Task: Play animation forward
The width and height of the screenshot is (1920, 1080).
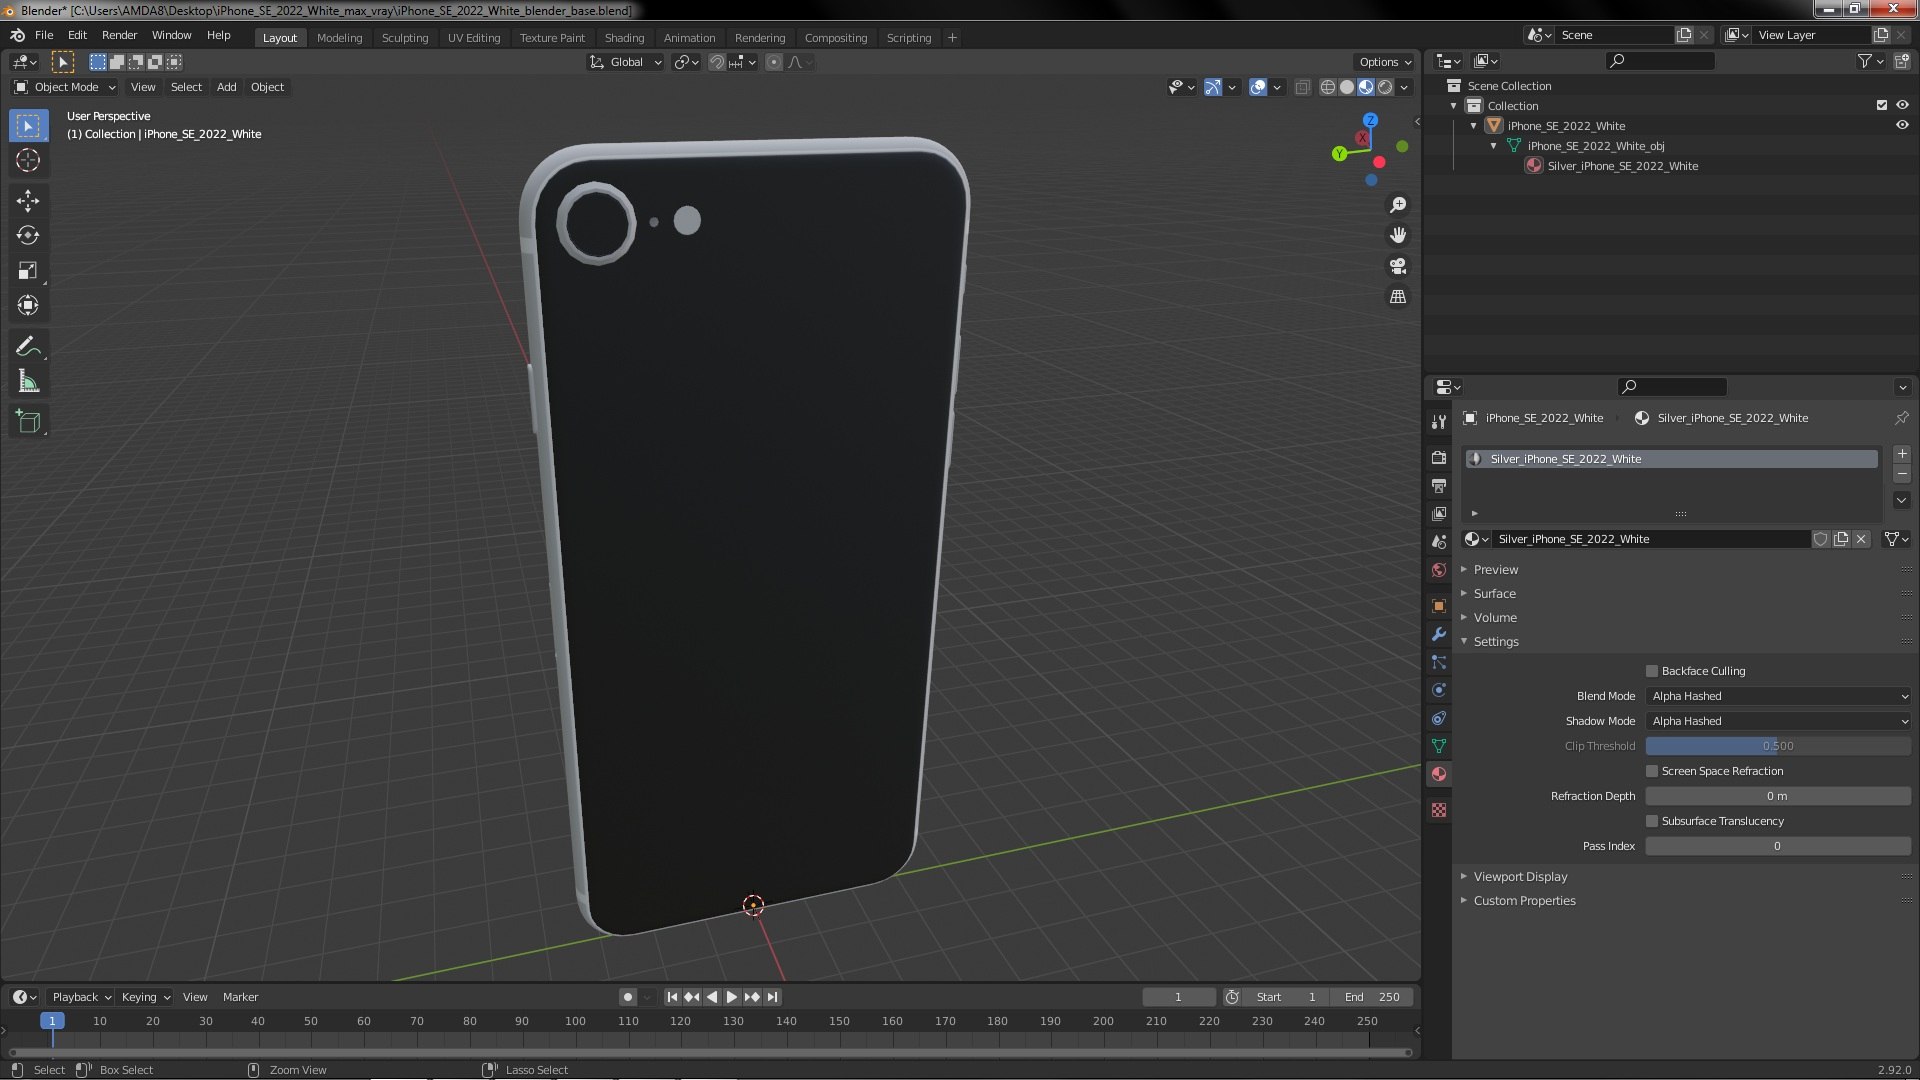Action: (731, 997)
